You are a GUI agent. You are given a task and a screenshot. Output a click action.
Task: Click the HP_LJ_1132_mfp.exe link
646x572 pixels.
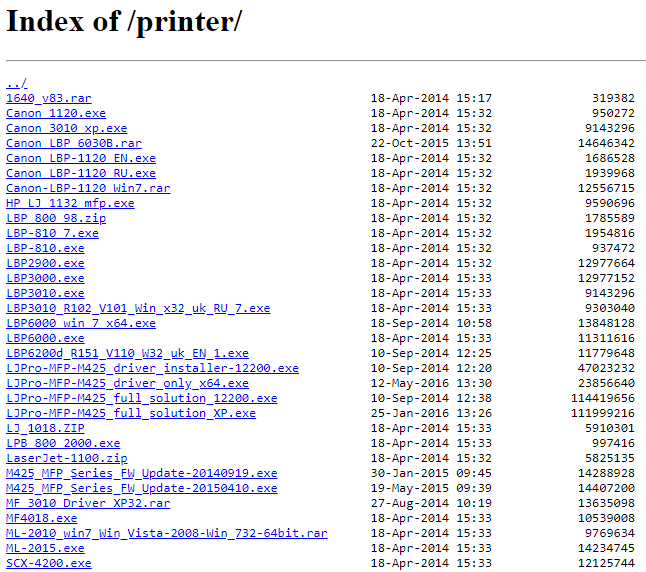pos(70,203)
